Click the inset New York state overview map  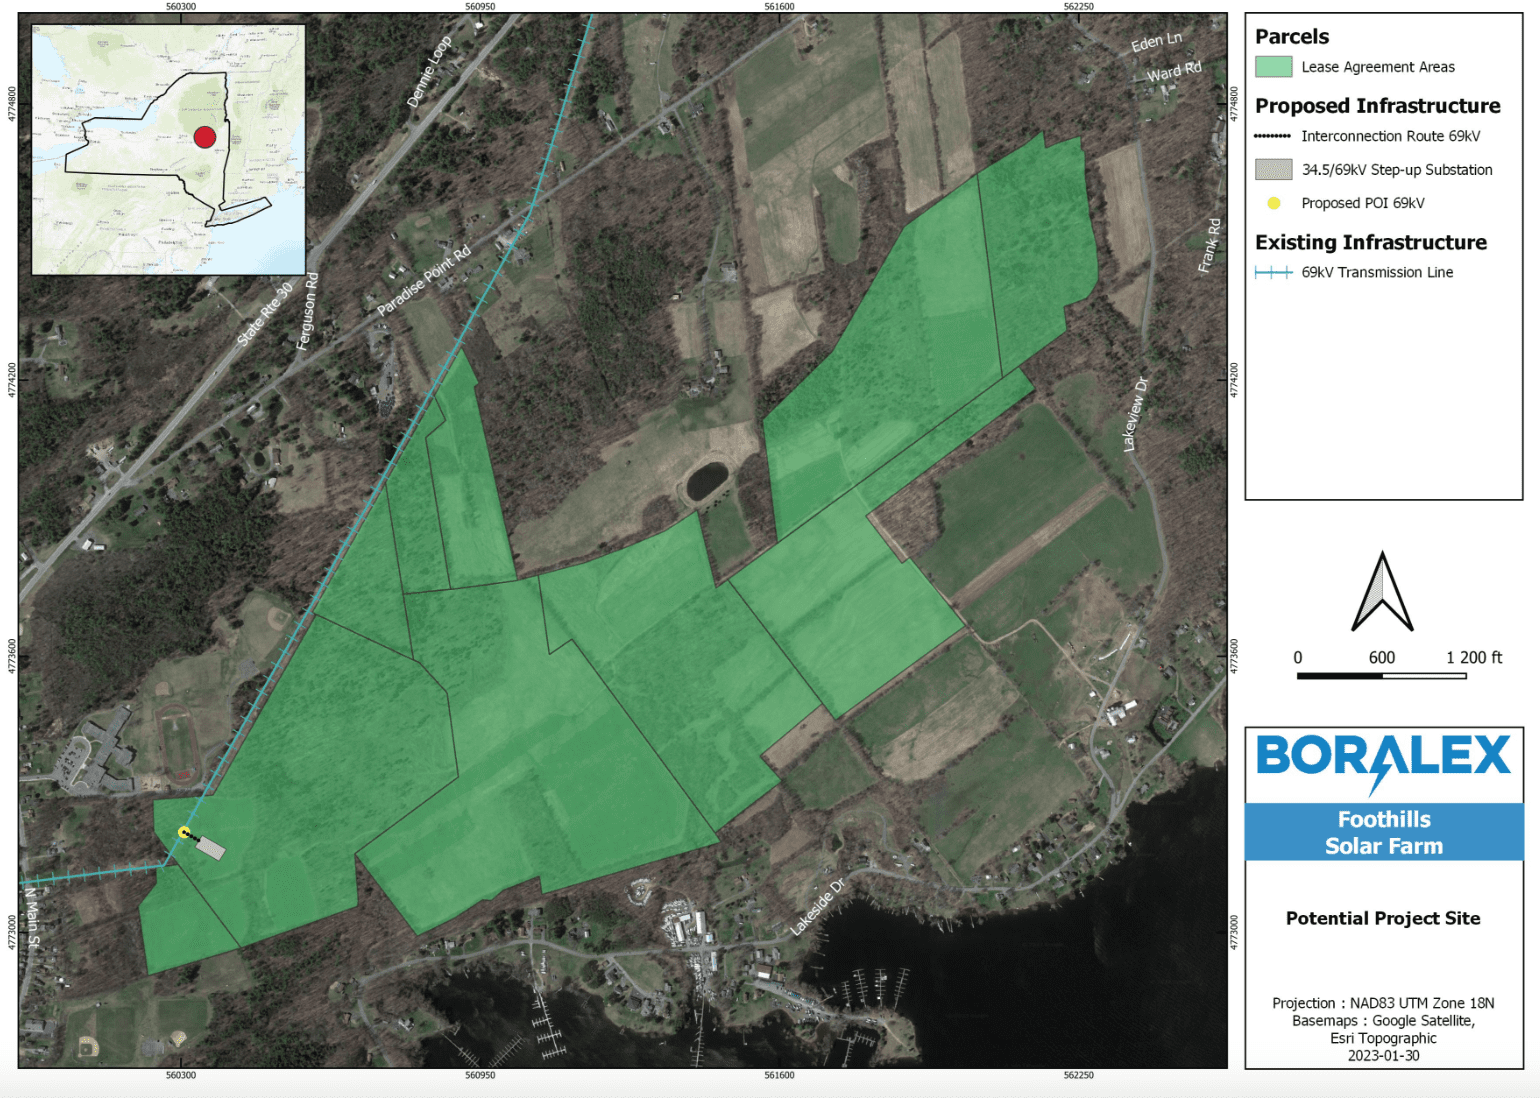[x=169, y=150]
